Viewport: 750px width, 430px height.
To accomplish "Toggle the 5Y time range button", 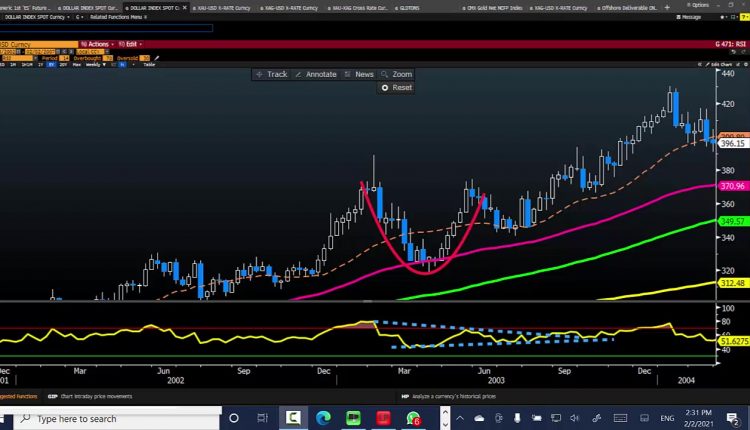I will (x=51, y=65).
